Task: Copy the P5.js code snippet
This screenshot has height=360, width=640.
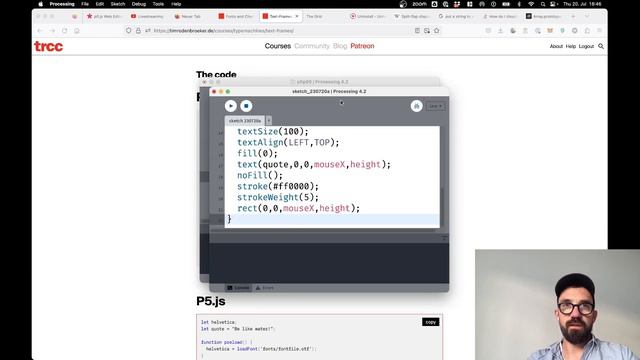Action: coord(431,322)
